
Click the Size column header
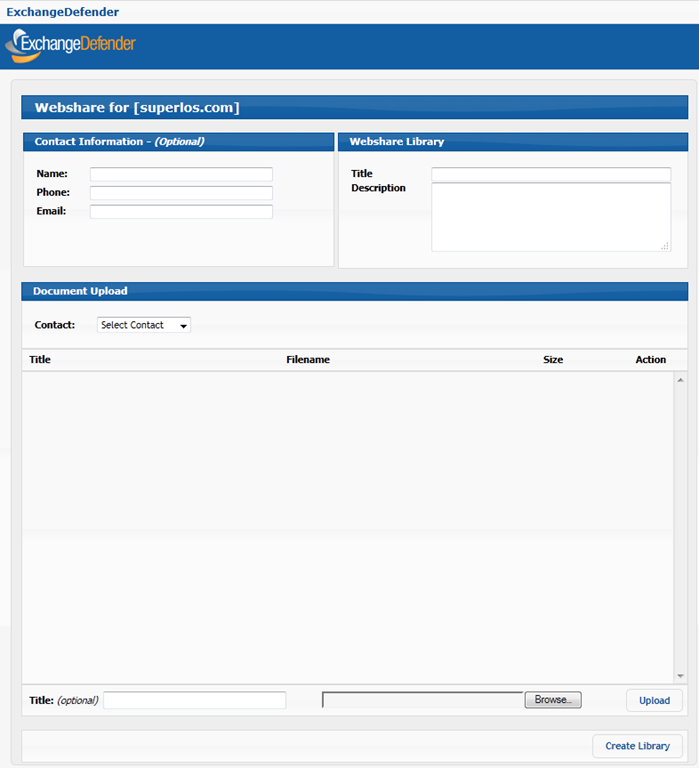pyautogui.click(x=553, y=360)
